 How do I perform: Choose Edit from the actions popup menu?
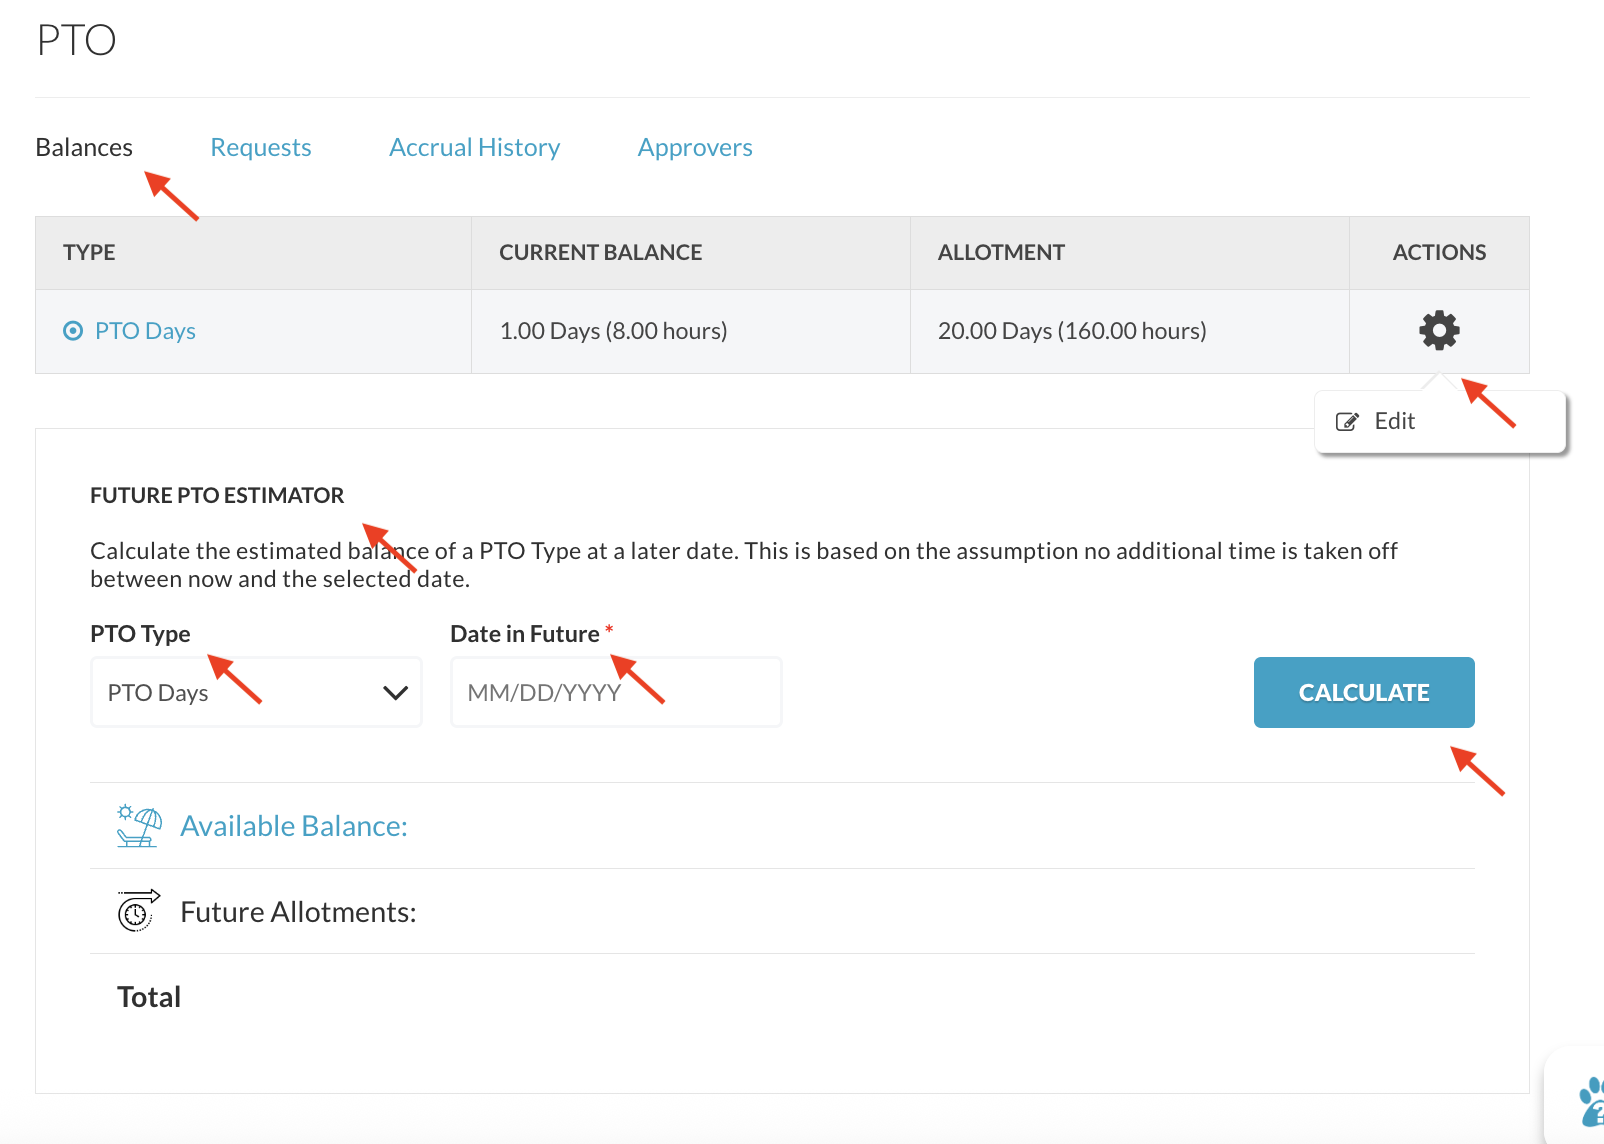(1394, 421)
